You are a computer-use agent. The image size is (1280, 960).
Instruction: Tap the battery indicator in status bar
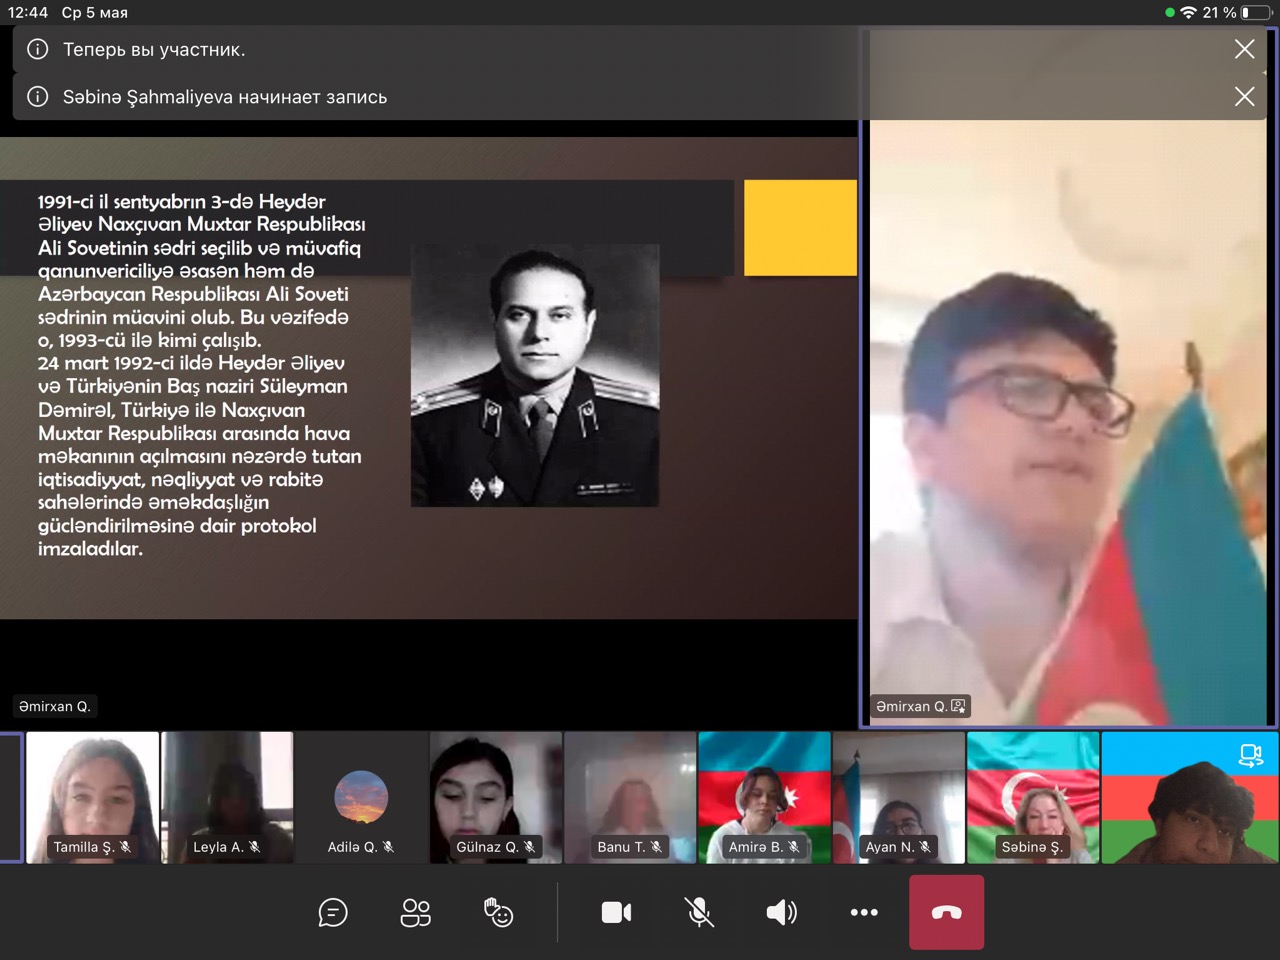click(x=1256, y=13)
